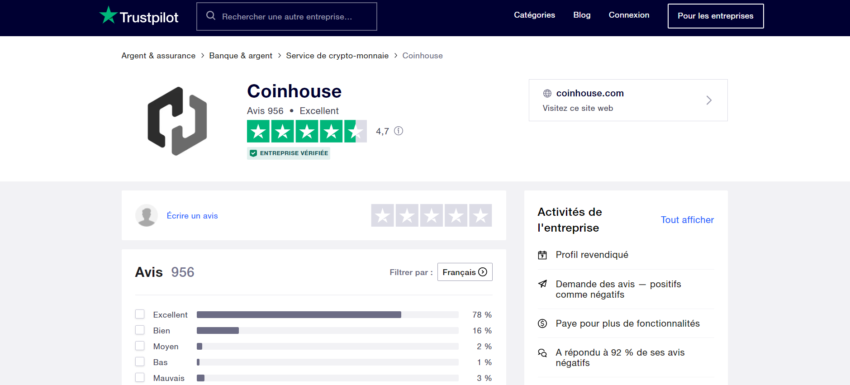Click the chat bubbles icon for A répondu

pyautogui.click(x=542, y=353)
